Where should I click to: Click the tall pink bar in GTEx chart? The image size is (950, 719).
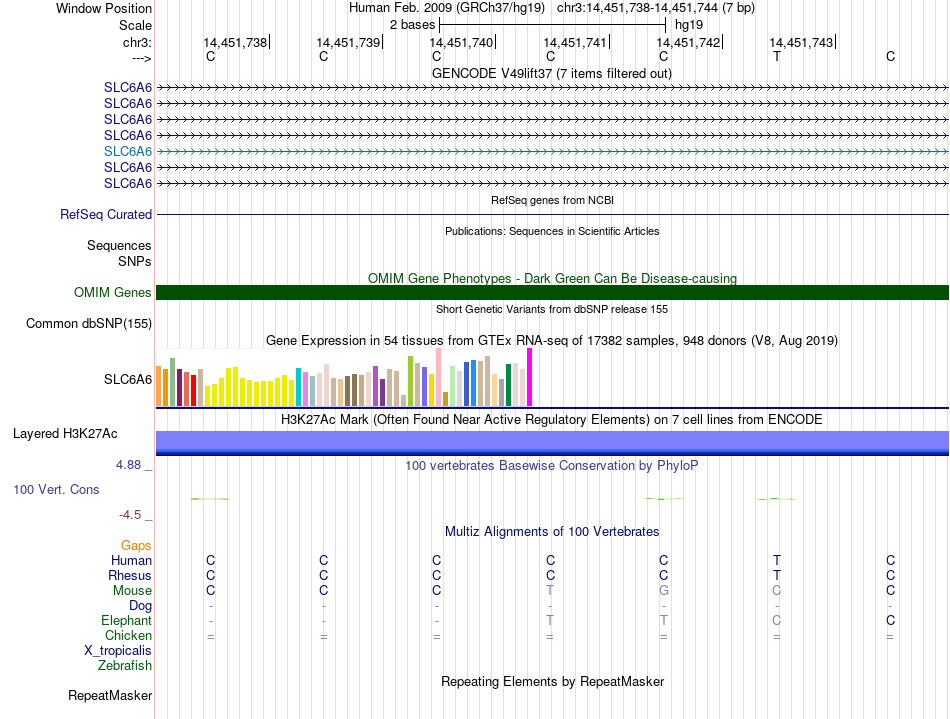[x=439, y=377]
